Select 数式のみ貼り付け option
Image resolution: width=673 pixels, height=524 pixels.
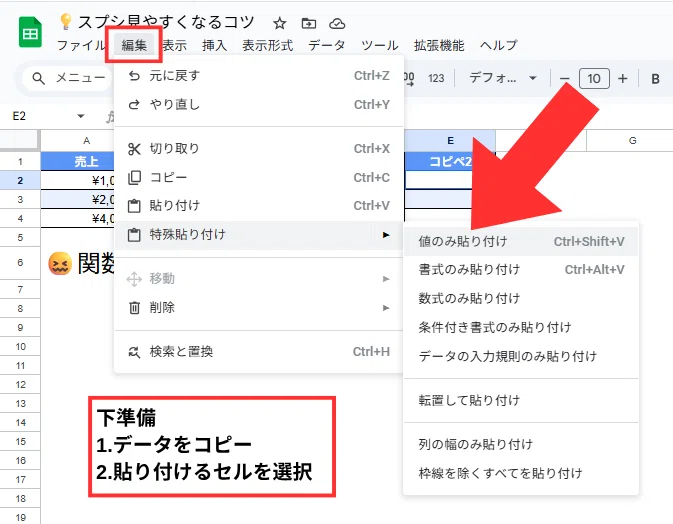[x=521, y=298]
